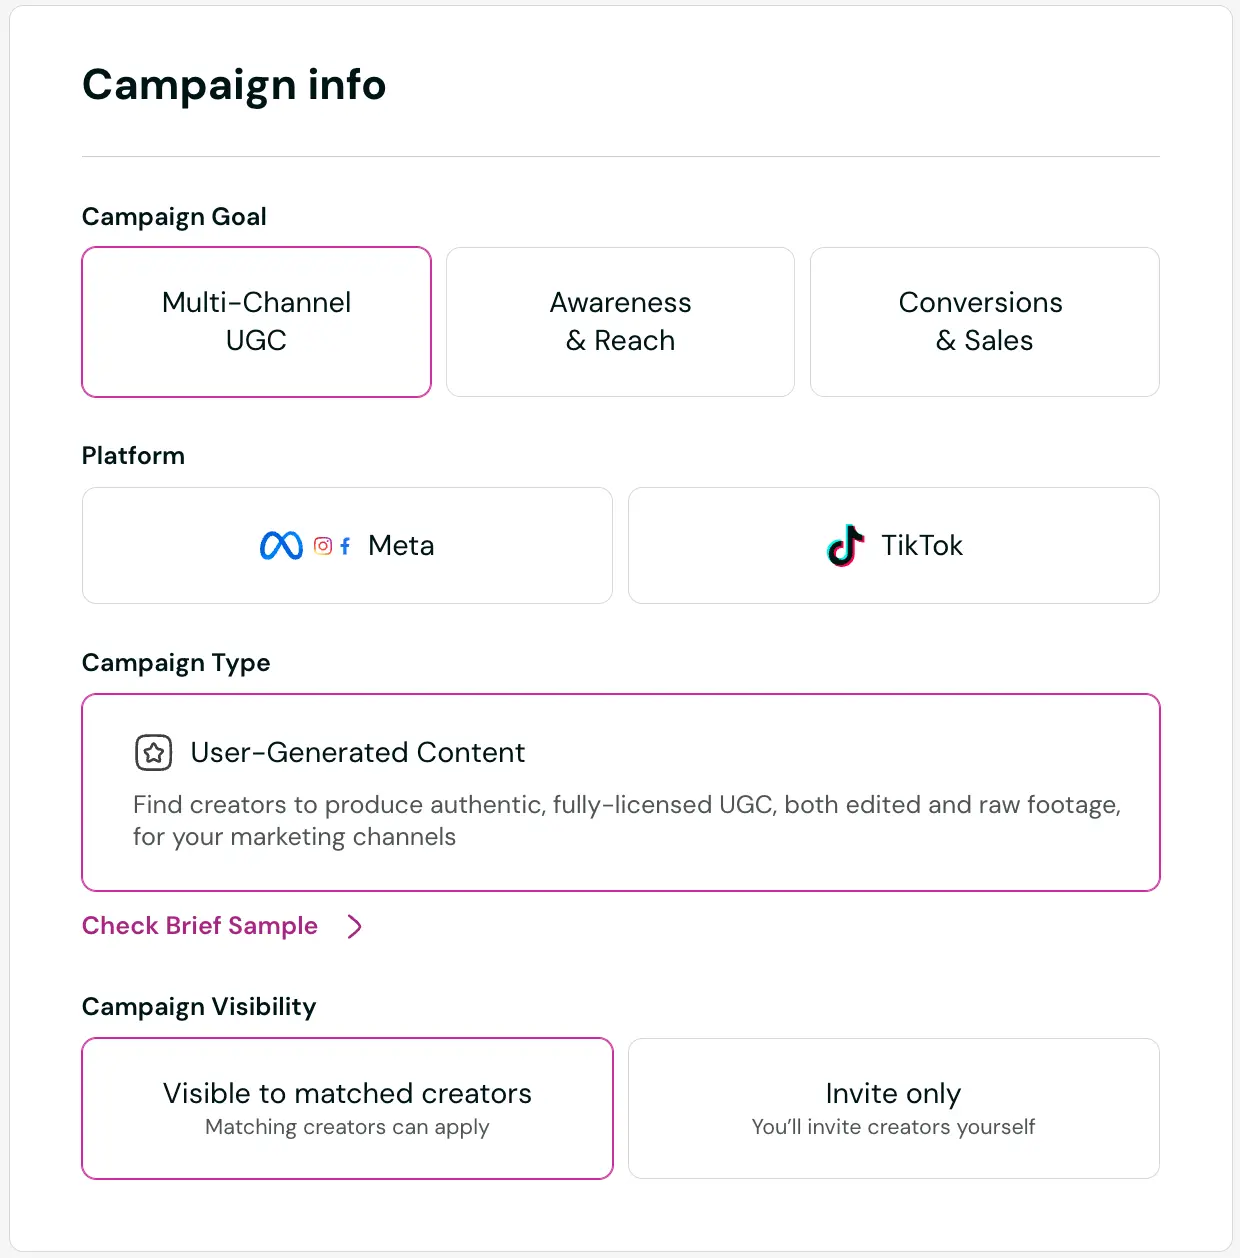Select the Invite only visibility option
The width and height of the screenshot is (1240, 1258).
pyautogui.click(x=893, y=1108)
